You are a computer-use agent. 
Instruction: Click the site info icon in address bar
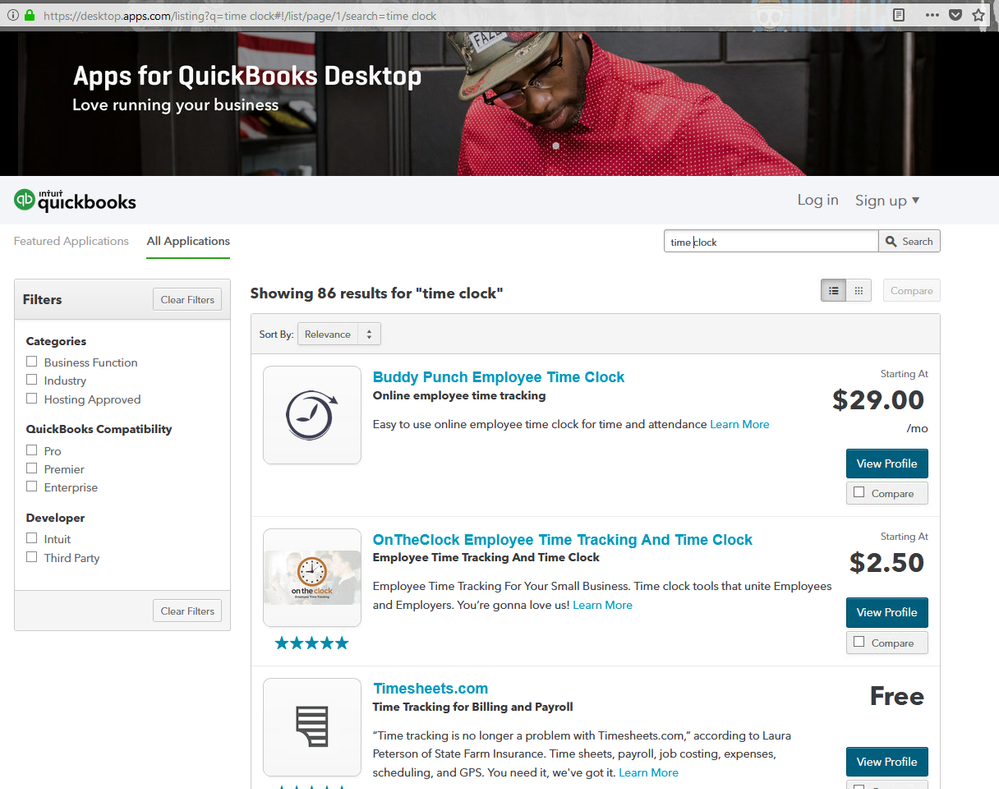tap(13, 15)
